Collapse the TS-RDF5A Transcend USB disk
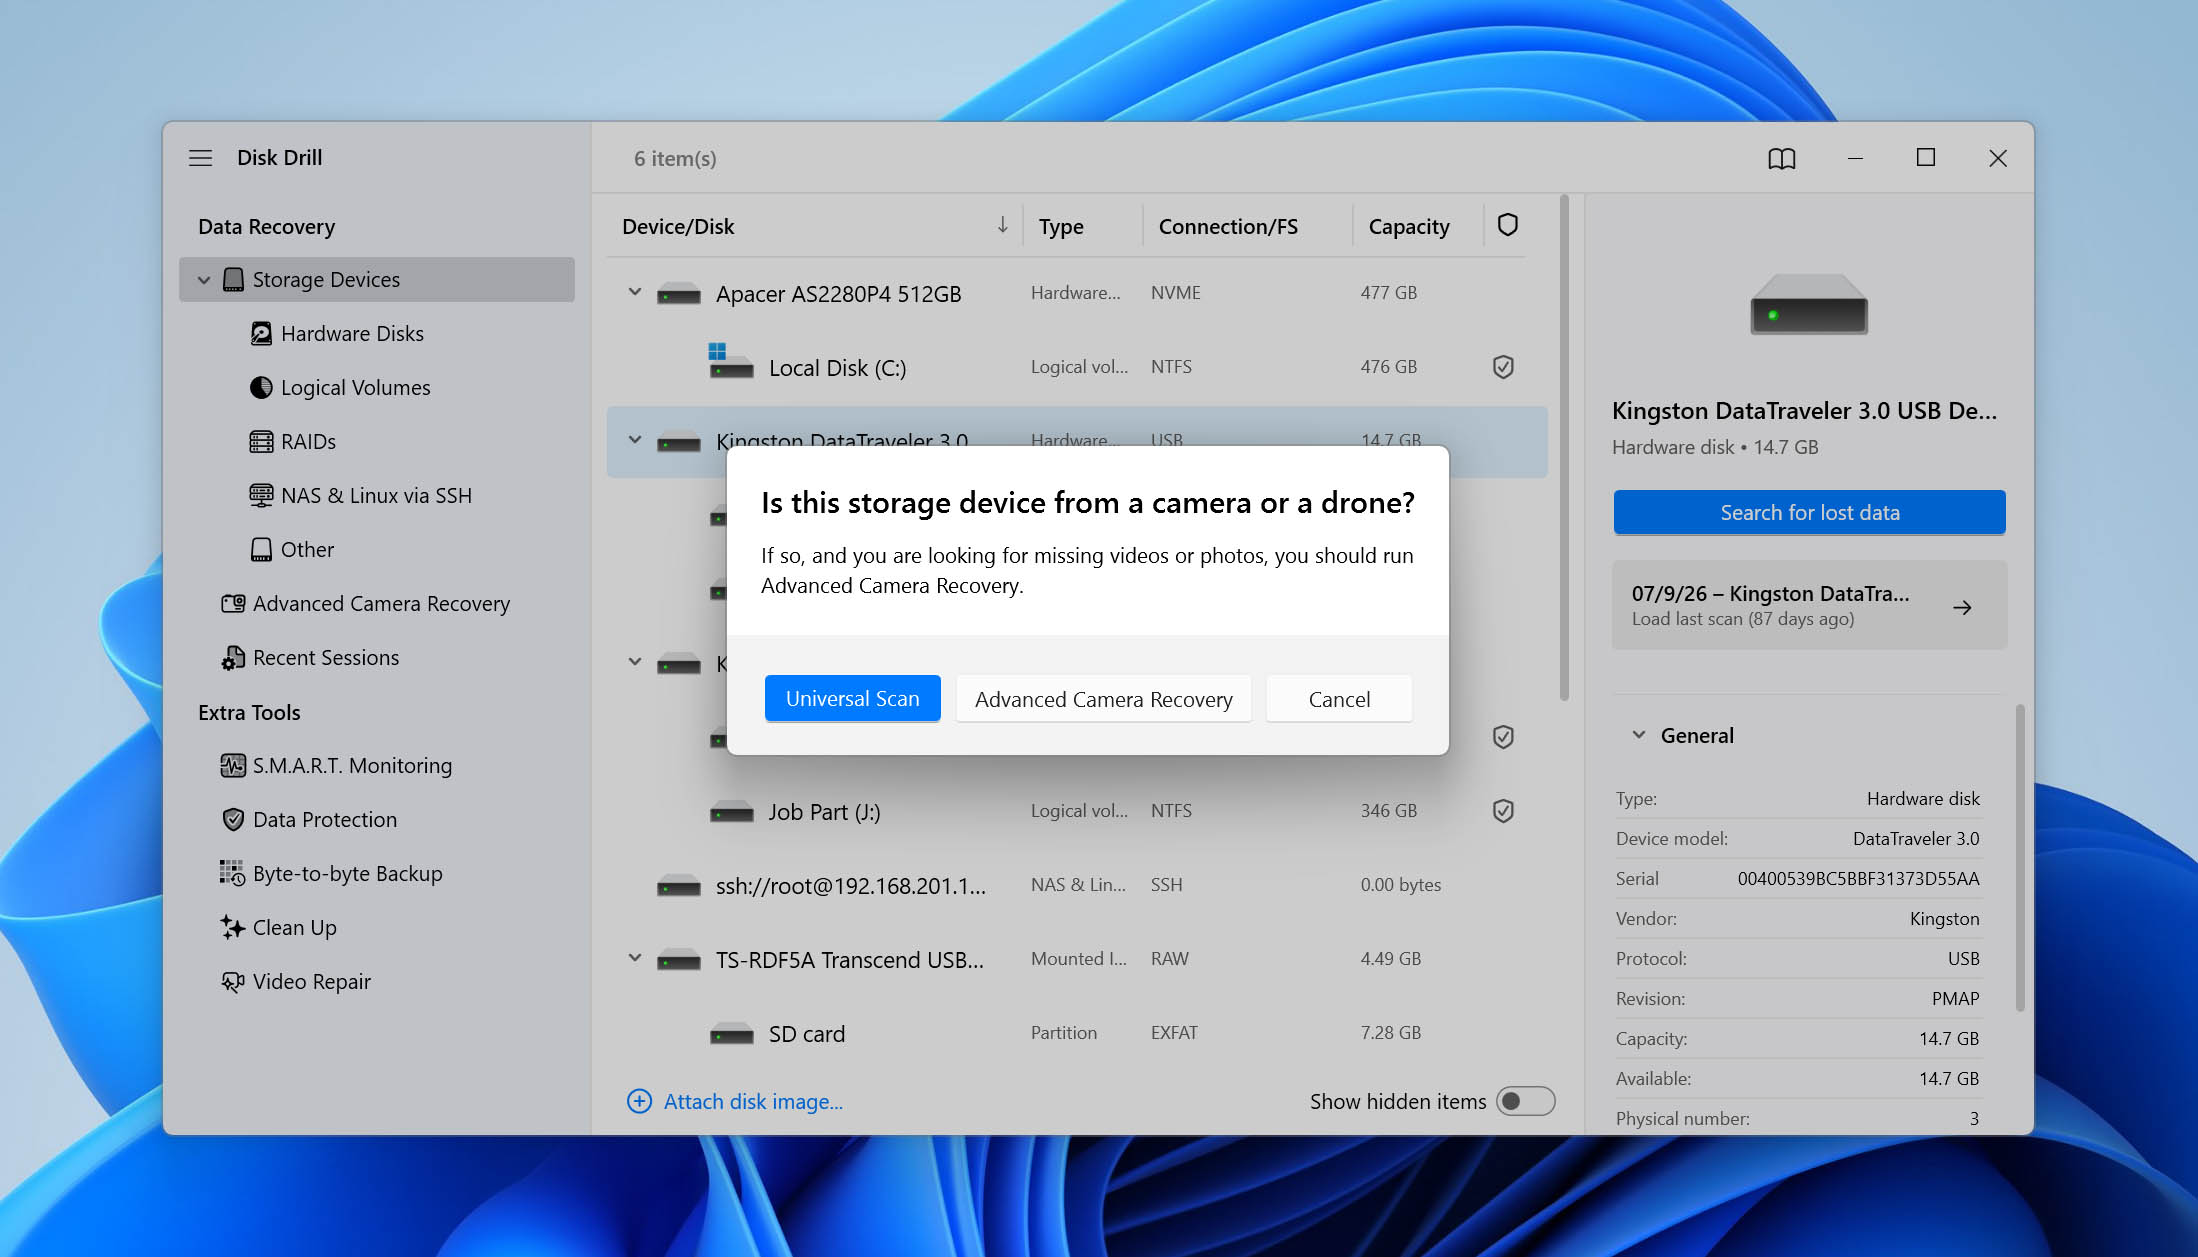 635,958
